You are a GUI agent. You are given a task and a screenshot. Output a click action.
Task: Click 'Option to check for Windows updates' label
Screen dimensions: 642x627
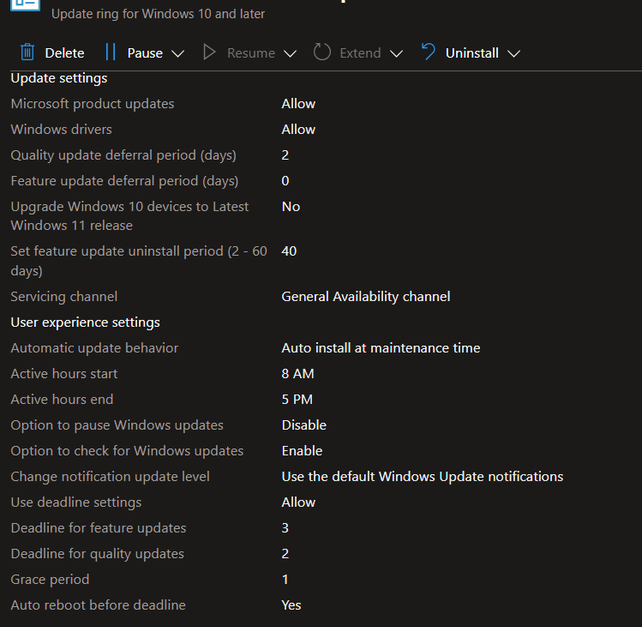[x=127, y=451]
